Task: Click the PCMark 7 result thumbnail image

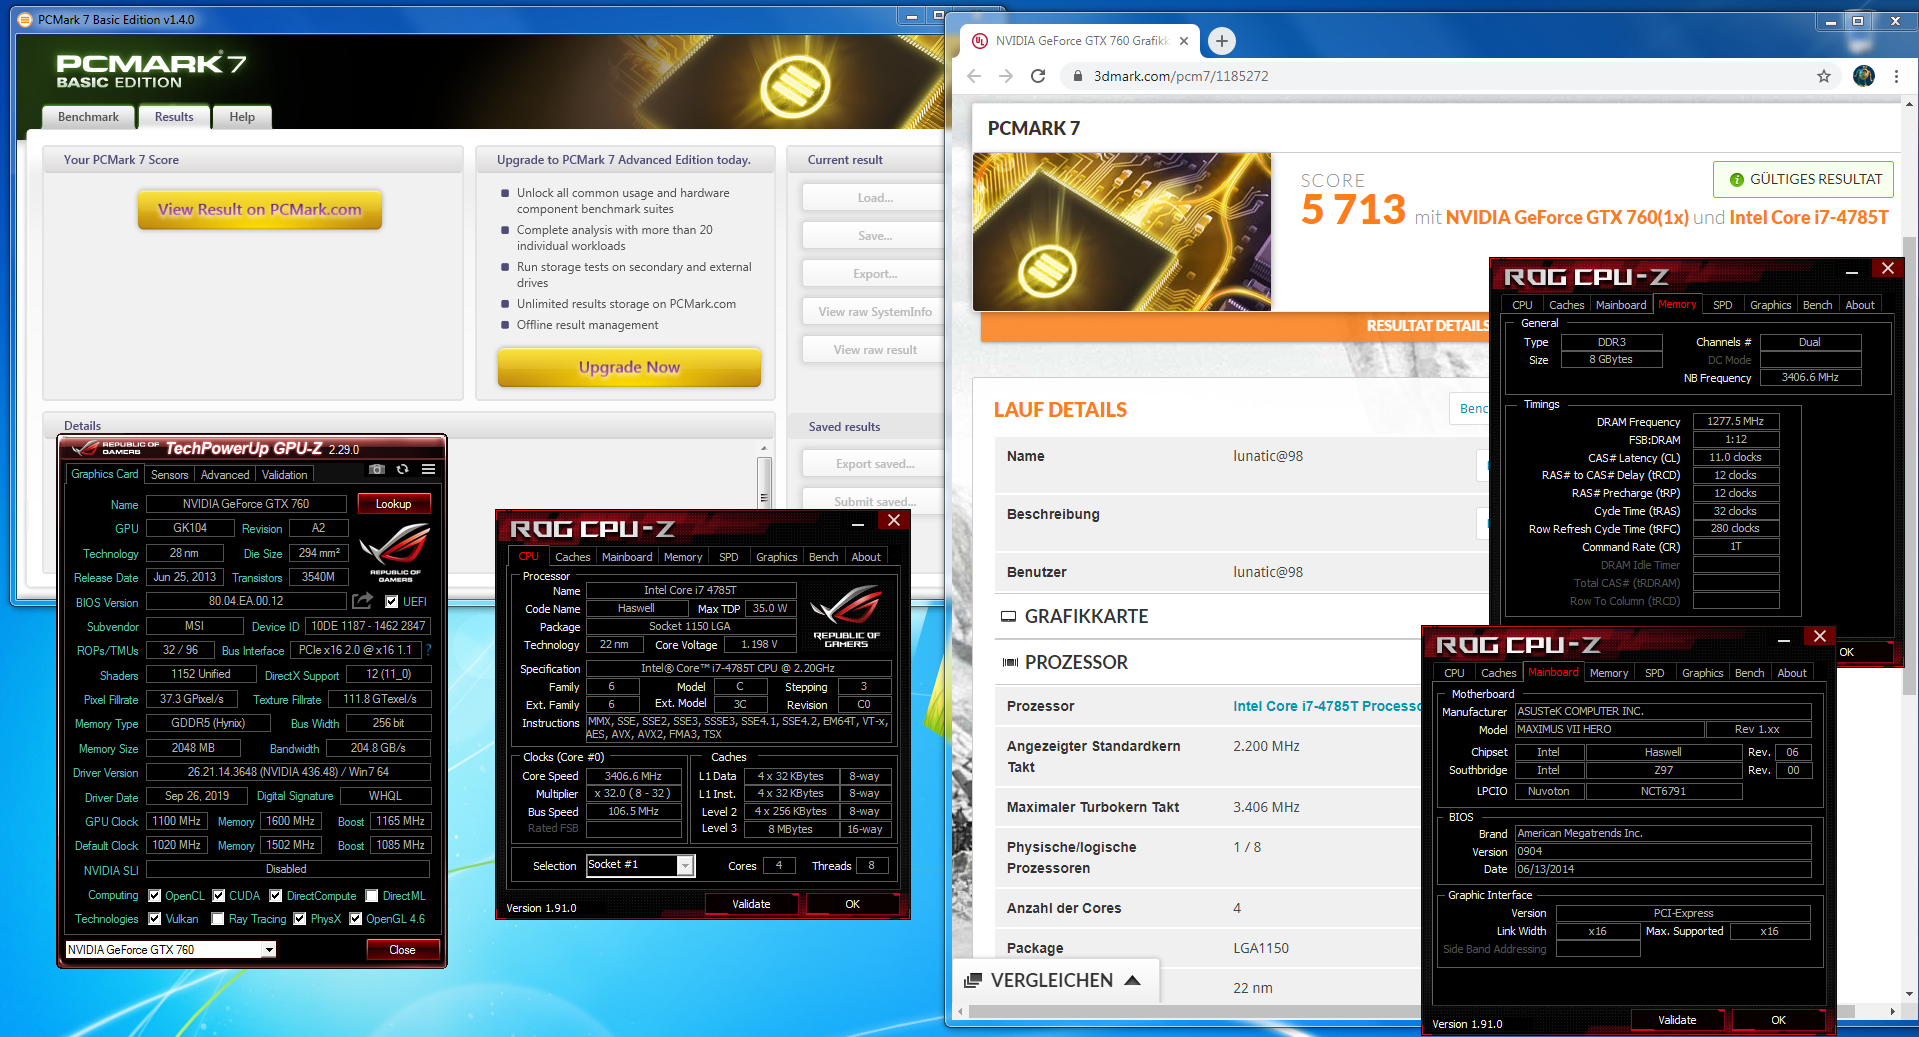Action: pos(1122,232)
